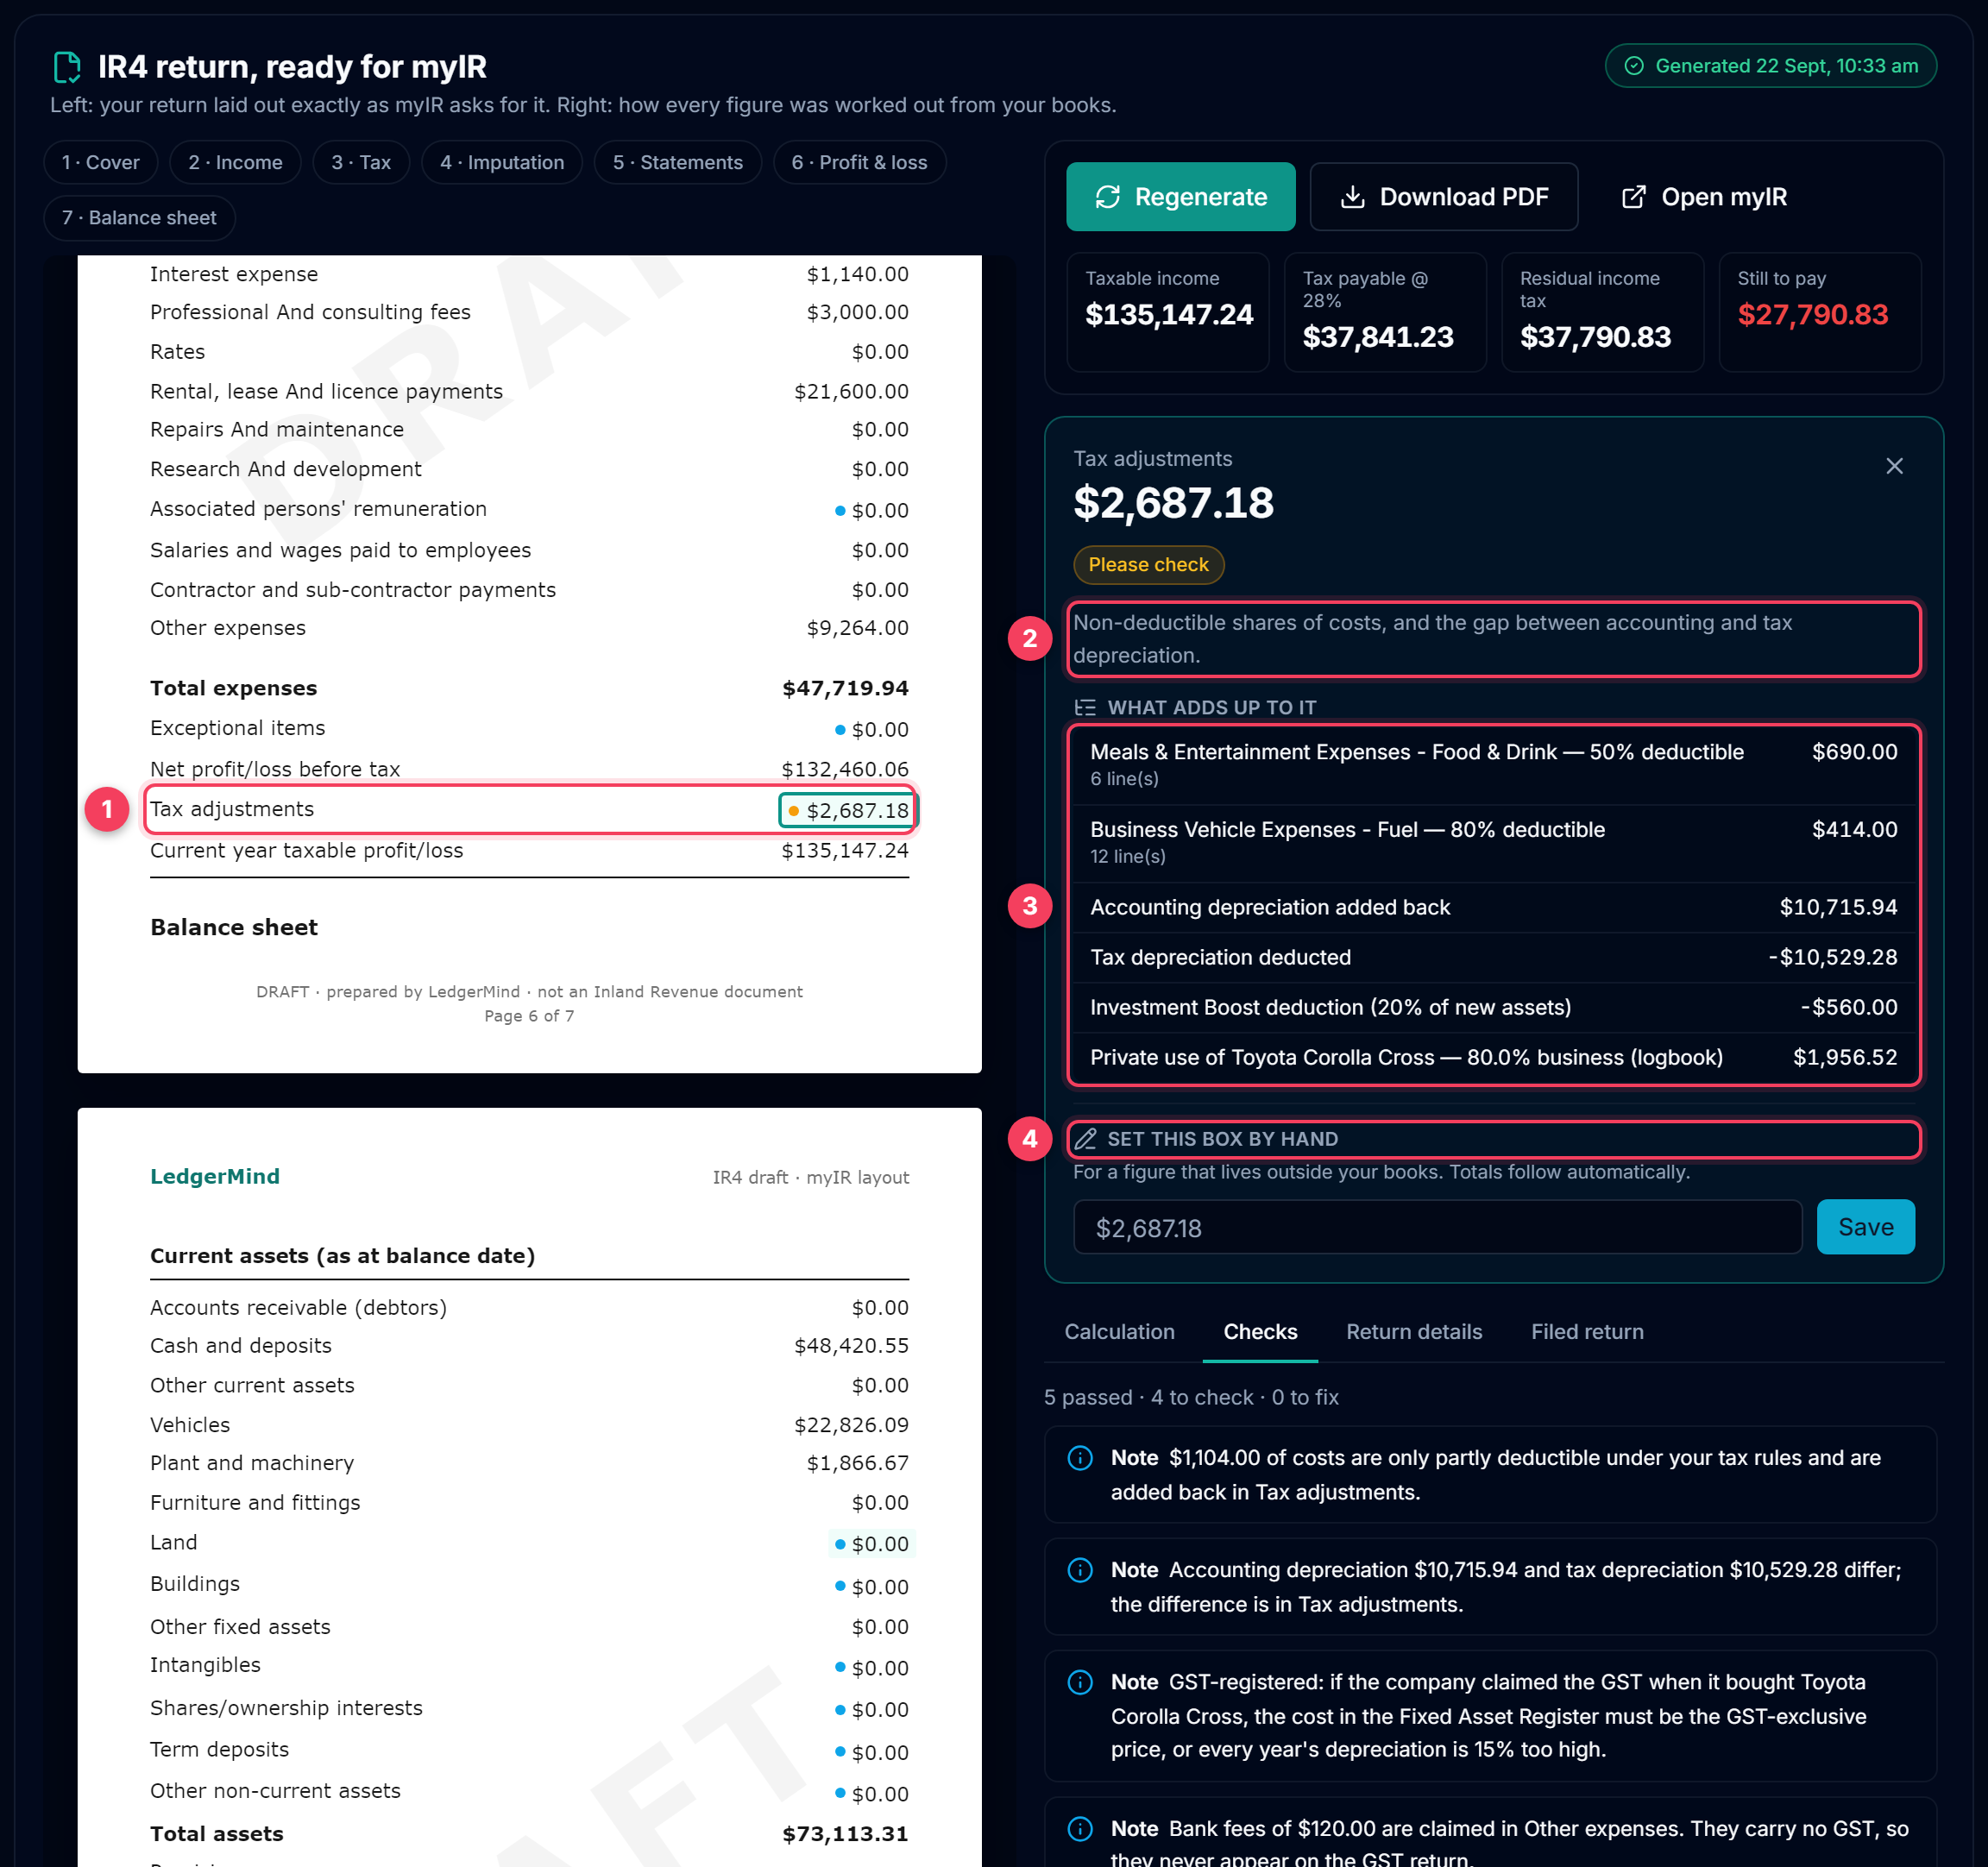1988x1867 pixels.
Task: Select the Term deposits $0.00 value
Action: pyautogui.click(x=872, y=1753)
